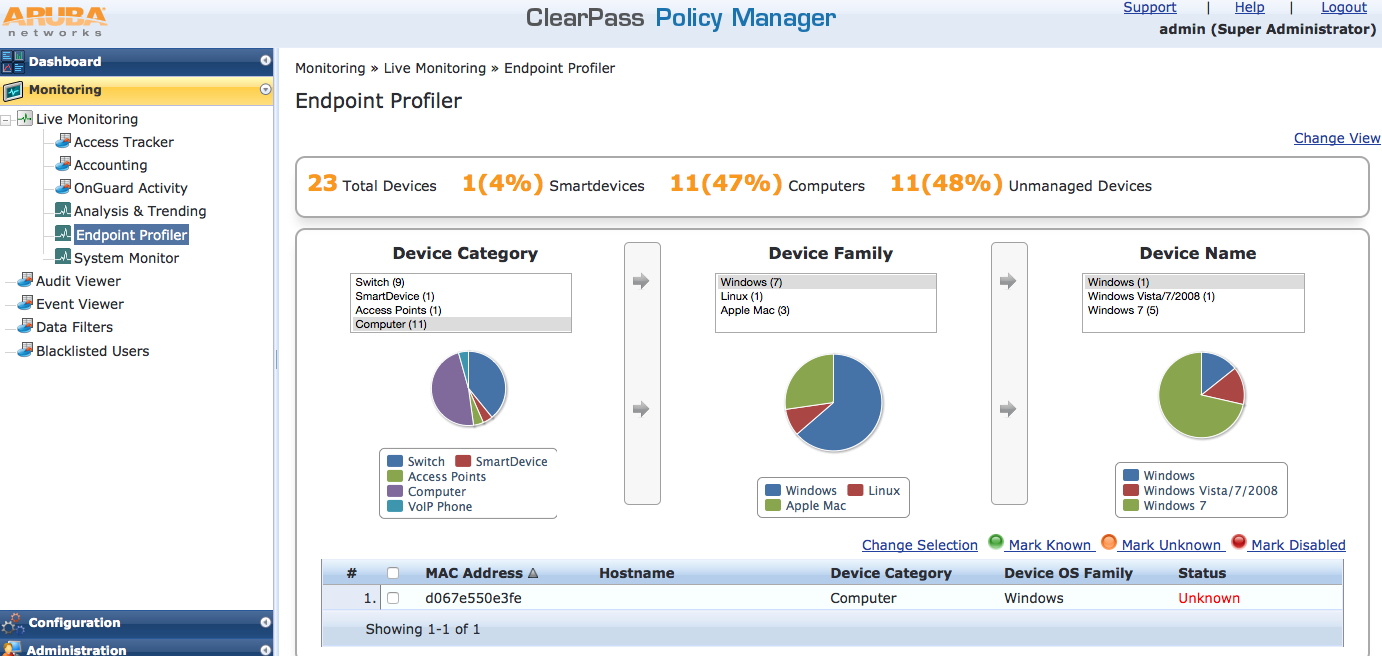Tick the checkbox for d067e550e3fe
1382x656 pixels.
(x=393, y=598)
